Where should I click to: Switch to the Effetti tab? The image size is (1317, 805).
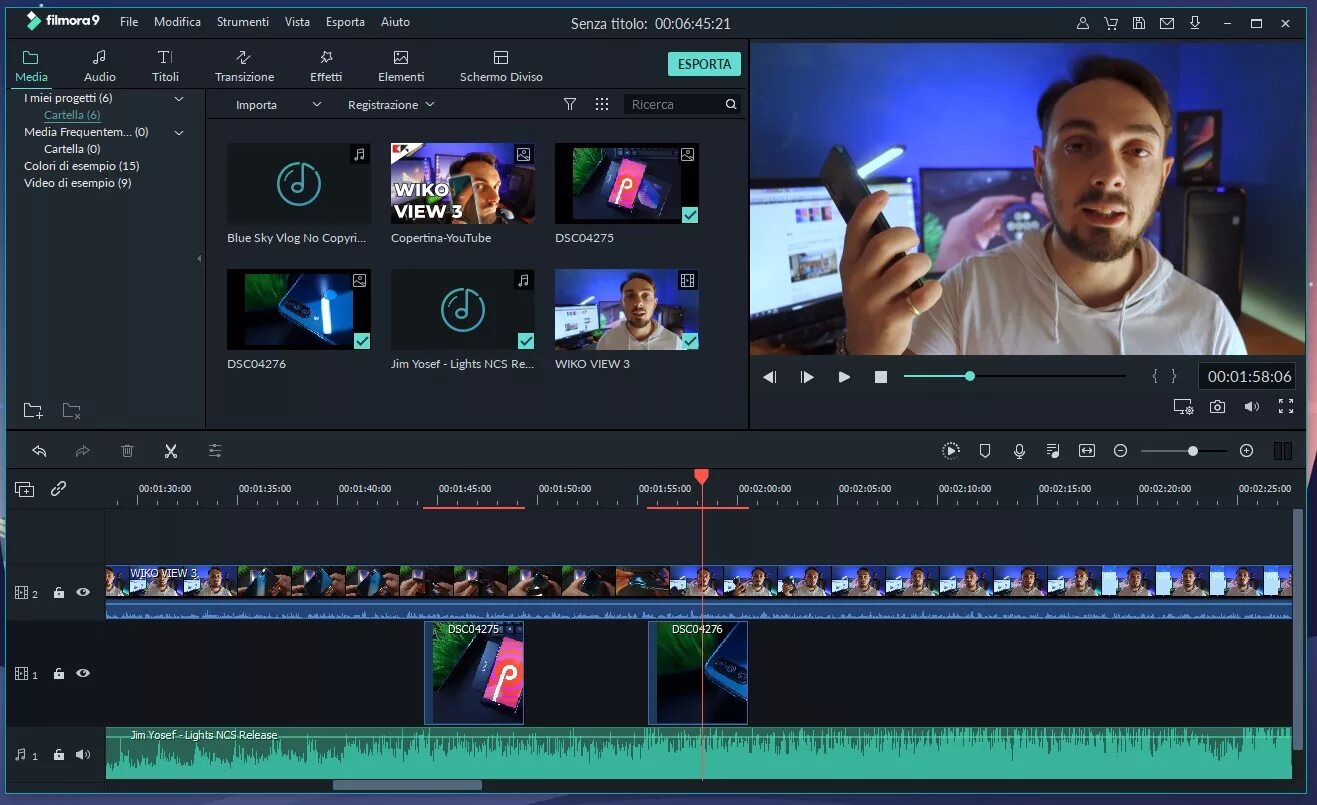point(326,66)
